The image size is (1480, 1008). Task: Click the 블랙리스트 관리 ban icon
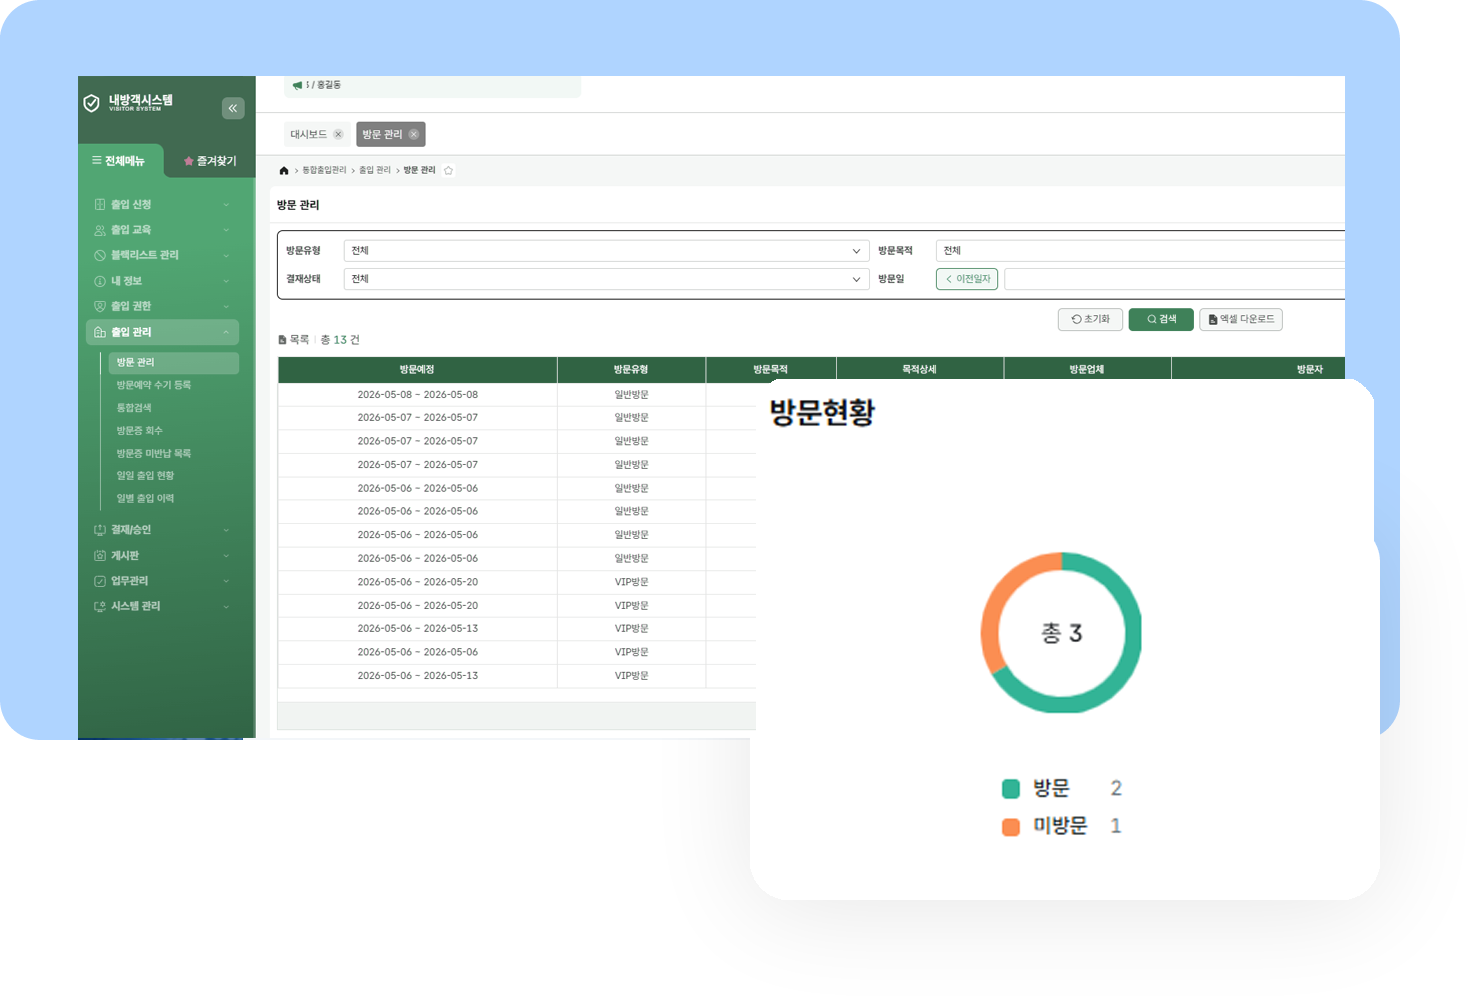(99, 255)
